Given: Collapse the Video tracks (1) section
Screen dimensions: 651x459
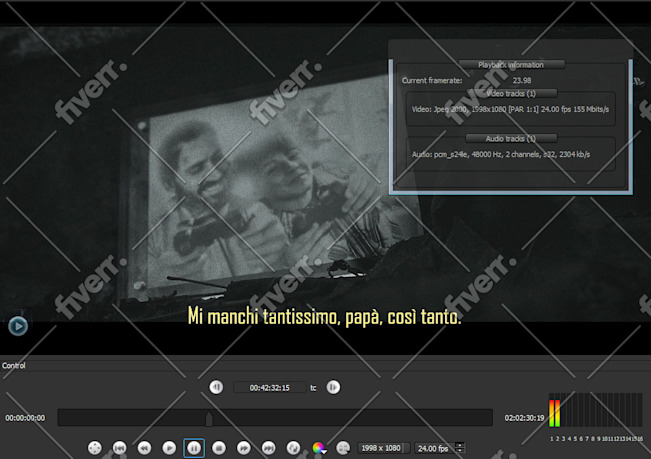Looking at the screenshot, I should tap(511, 93).
